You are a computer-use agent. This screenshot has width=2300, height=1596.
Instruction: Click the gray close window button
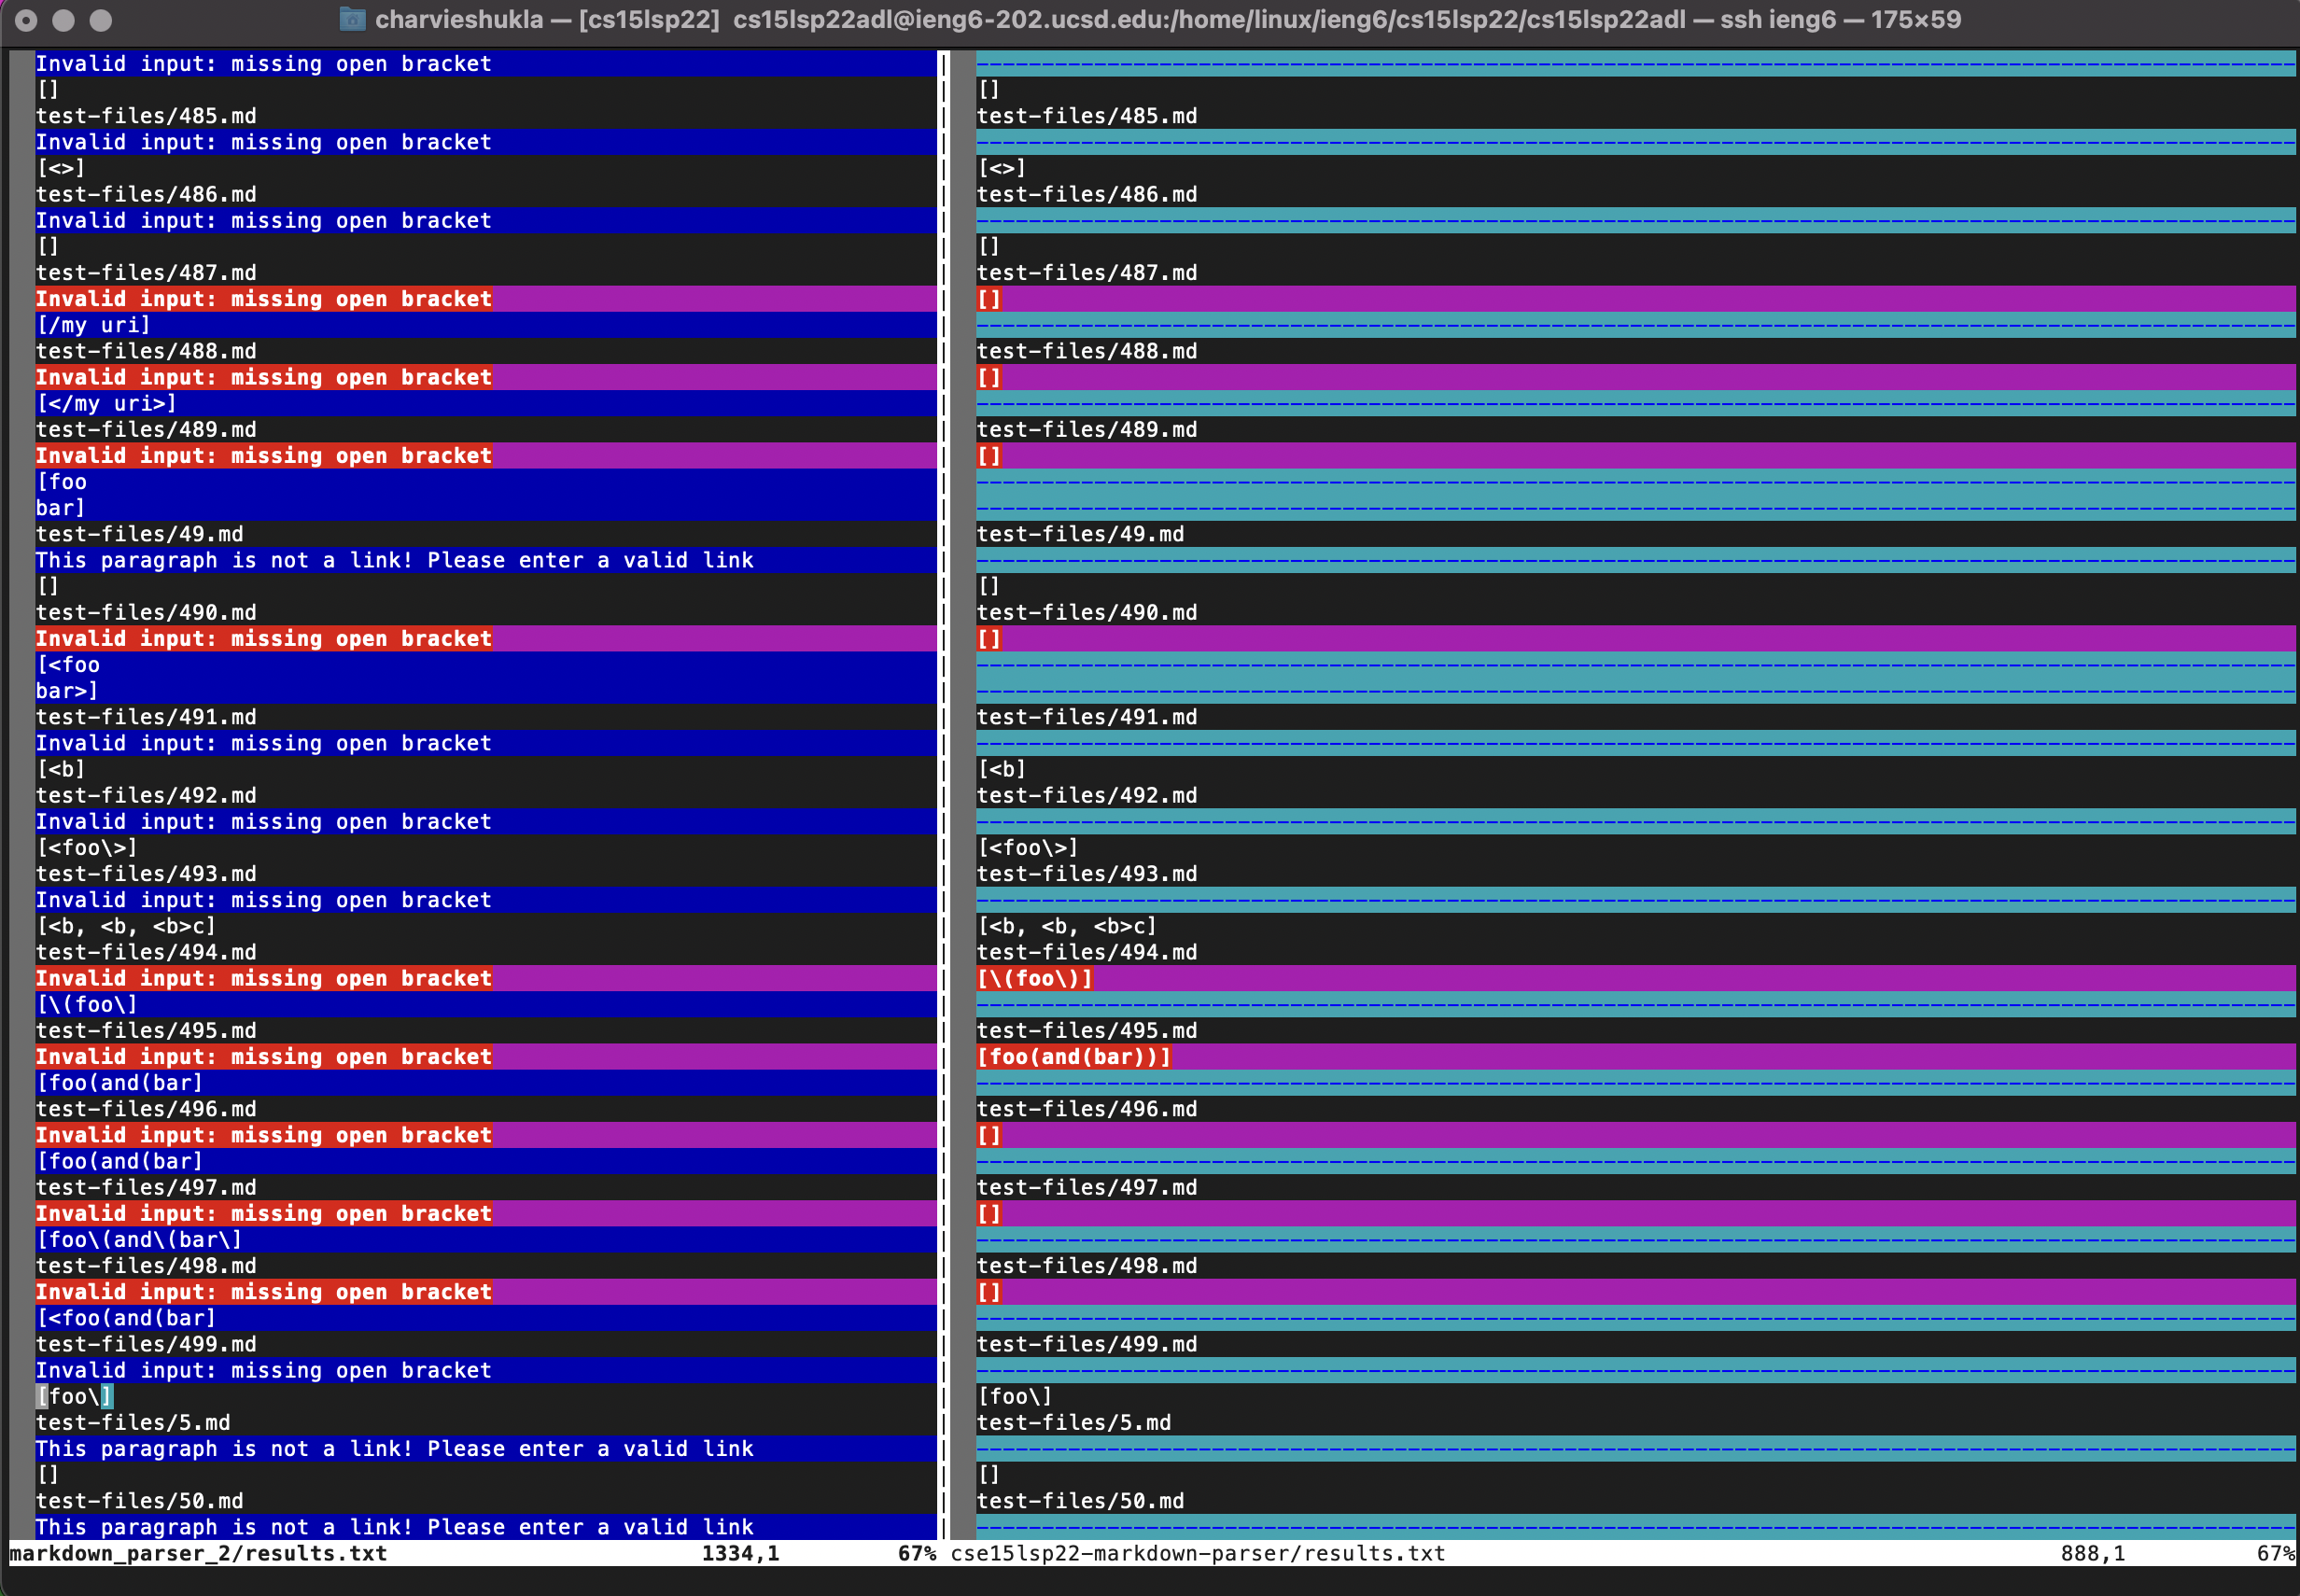pos(27,19)
